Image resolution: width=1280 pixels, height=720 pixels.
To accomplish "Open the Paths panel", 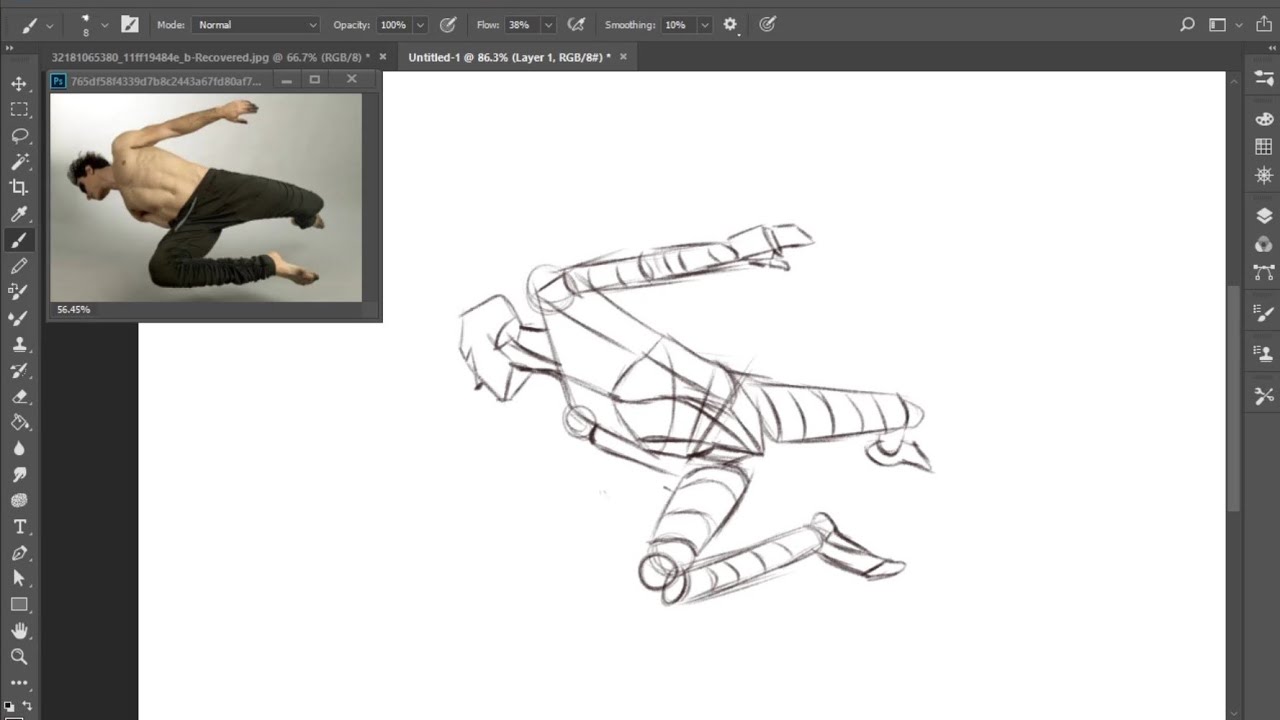I will pos(1264,272).
